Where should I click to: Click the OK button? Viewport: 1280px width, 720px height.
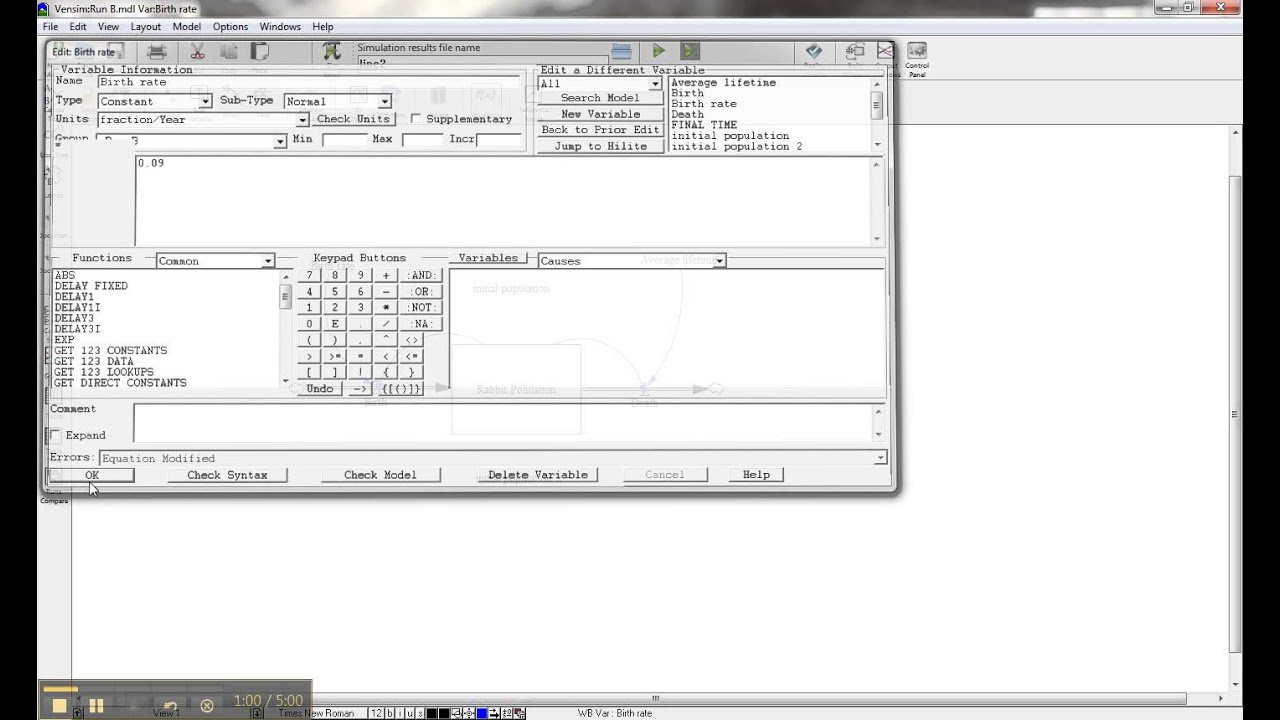92,475
